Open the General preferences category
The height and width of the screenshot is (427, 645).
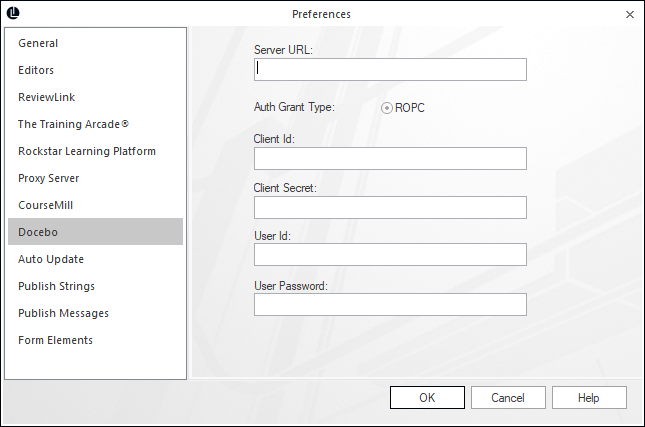[38, 44]
